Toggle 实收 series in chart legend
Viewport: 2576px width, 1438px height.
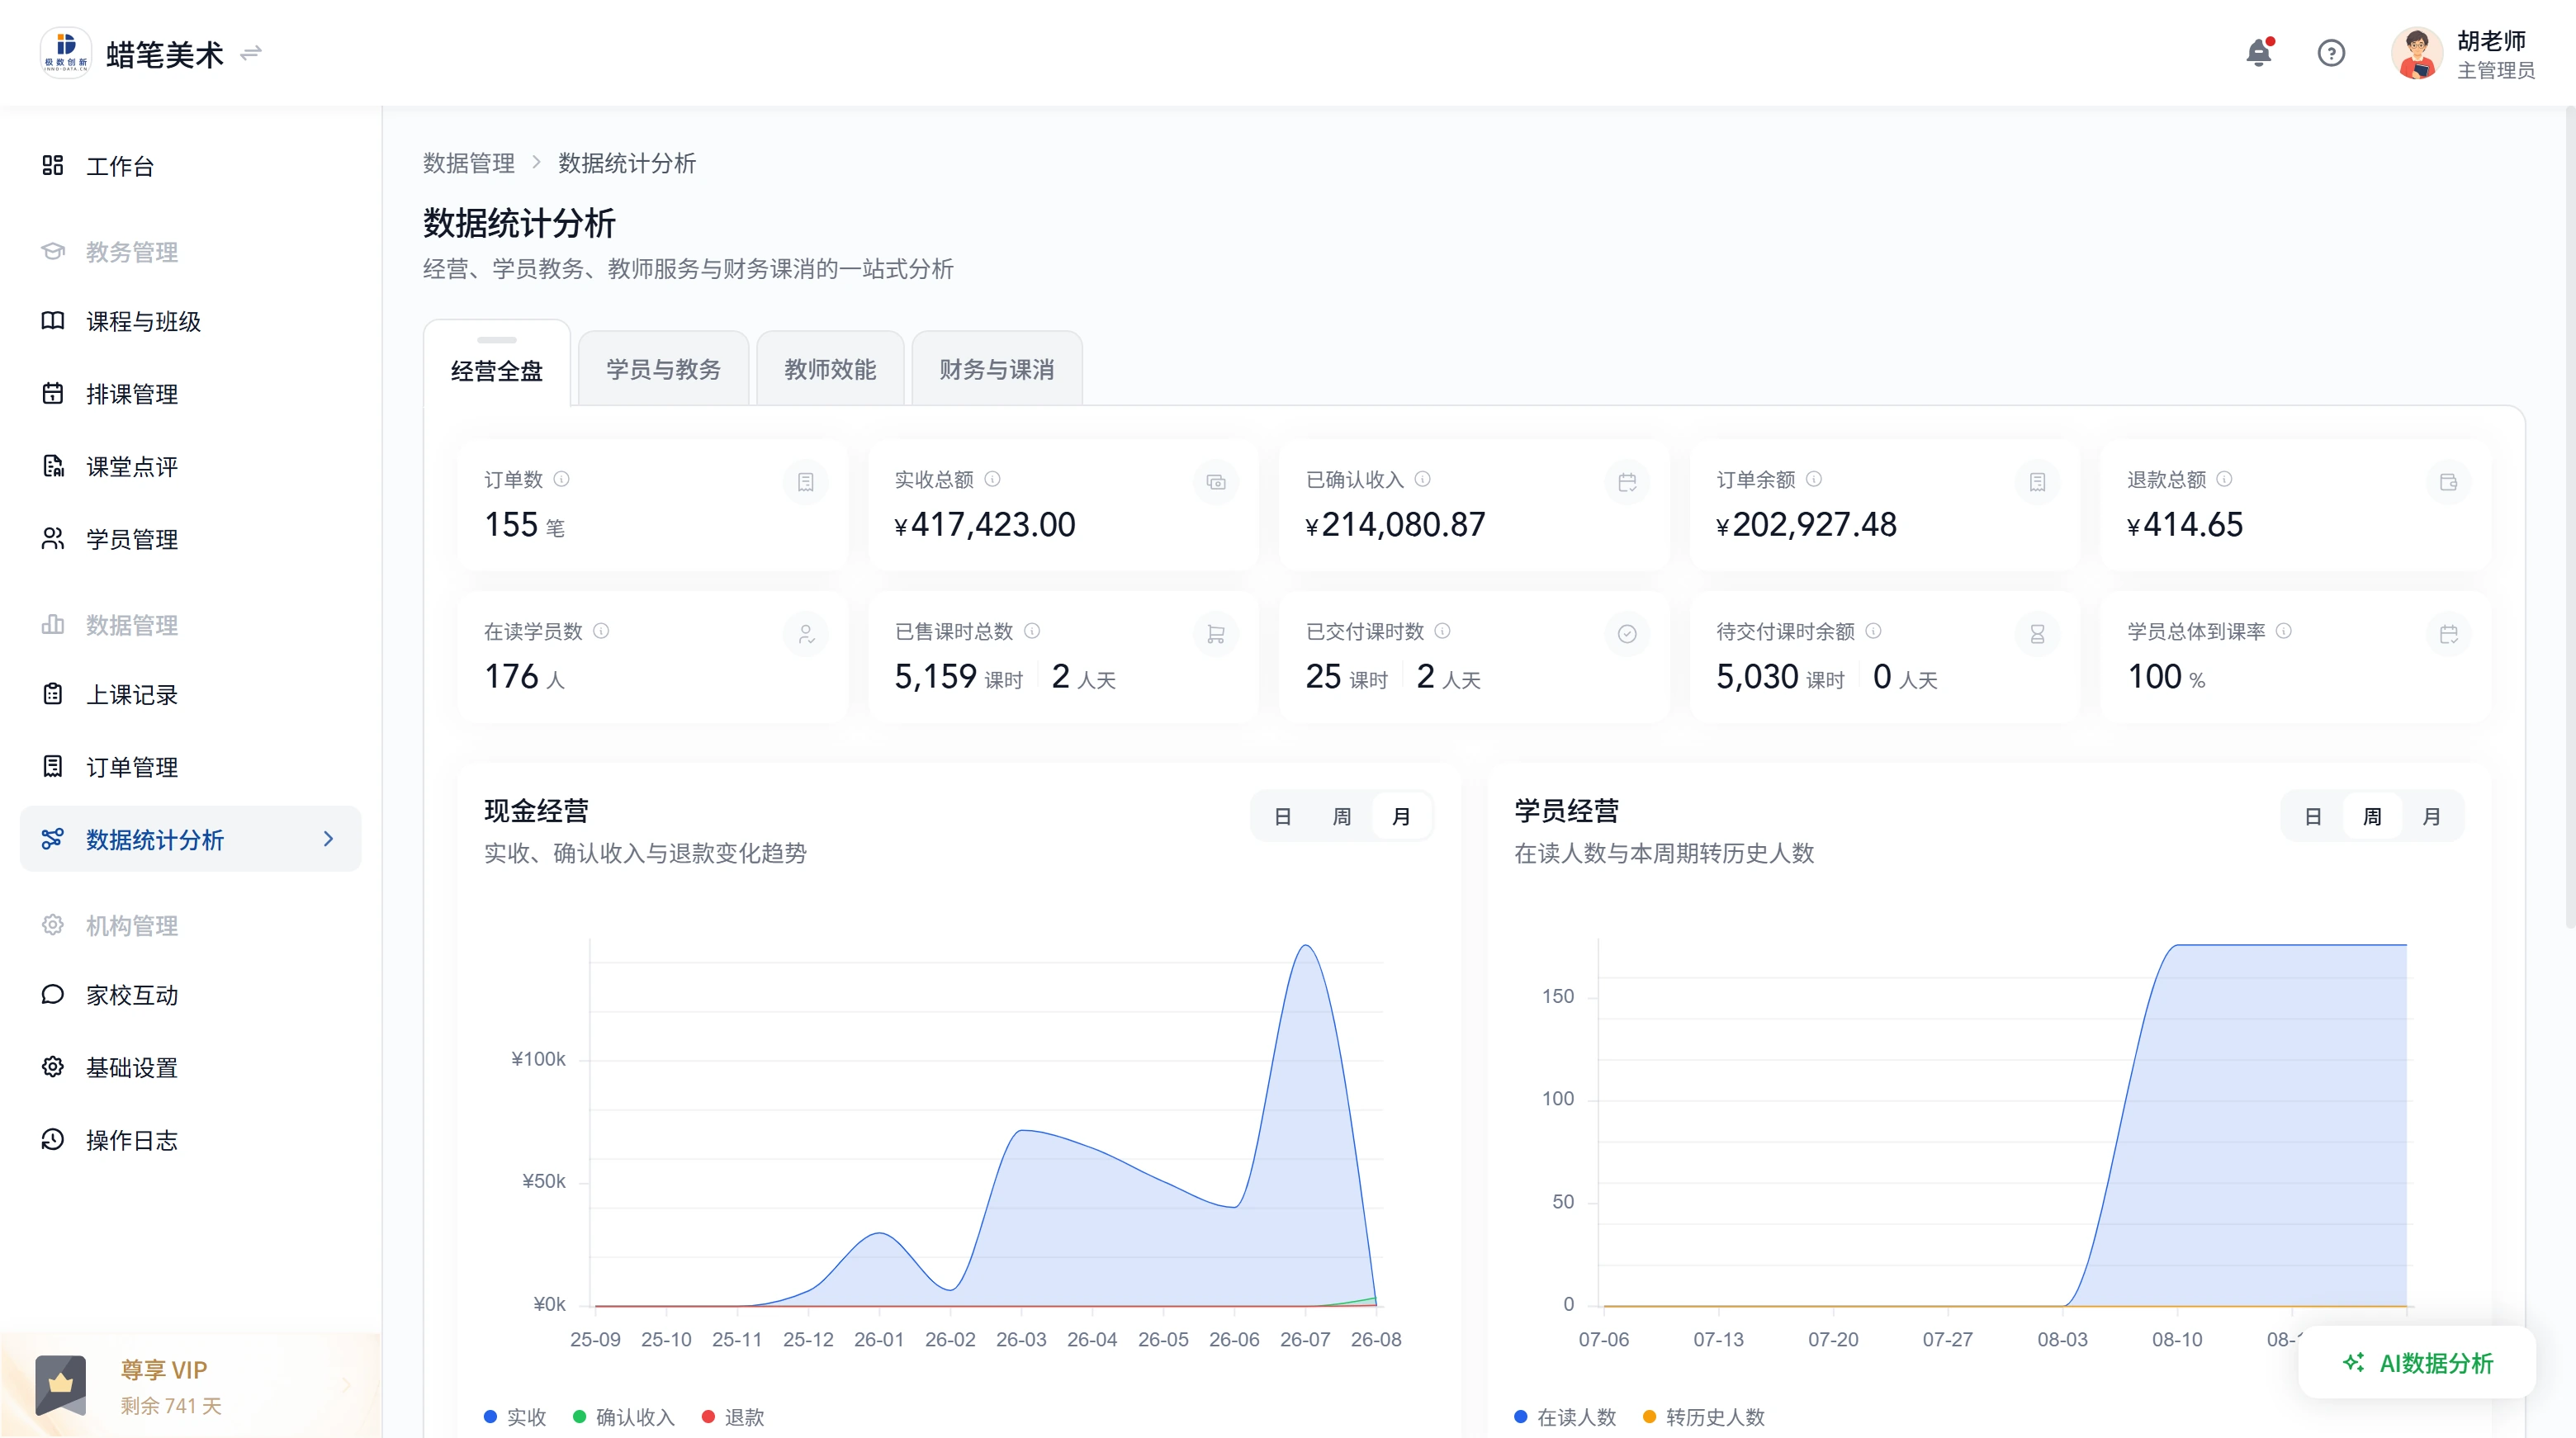click(x=515, y=1417)
